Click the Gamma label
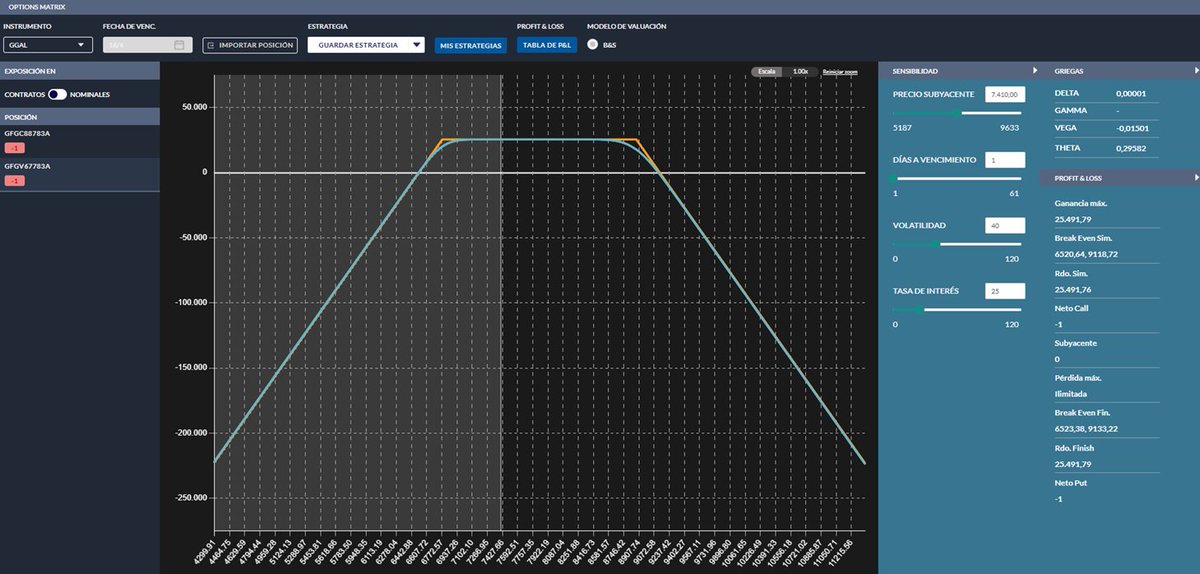The width and height of the screenshot is (1200, 574). (1070, 110)
